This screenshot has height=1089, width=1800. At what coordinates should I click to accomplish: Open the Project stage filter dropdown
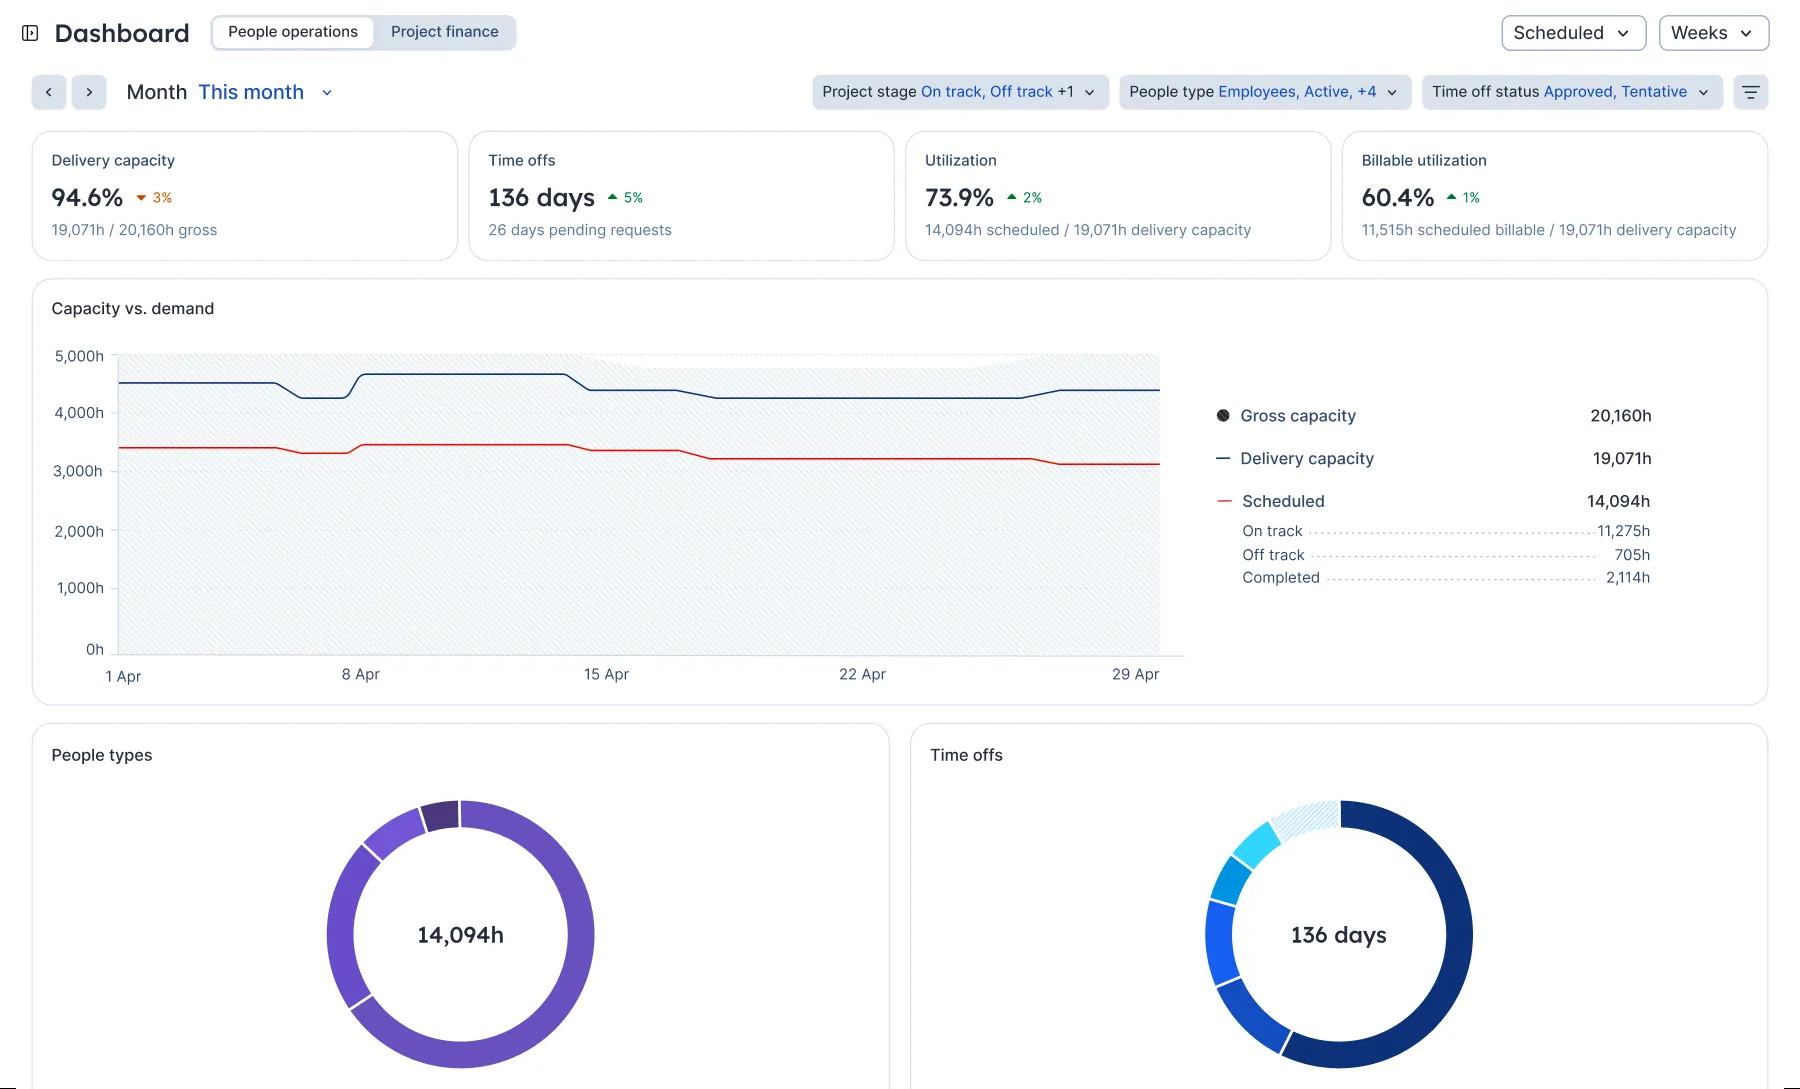pos(960,92)
